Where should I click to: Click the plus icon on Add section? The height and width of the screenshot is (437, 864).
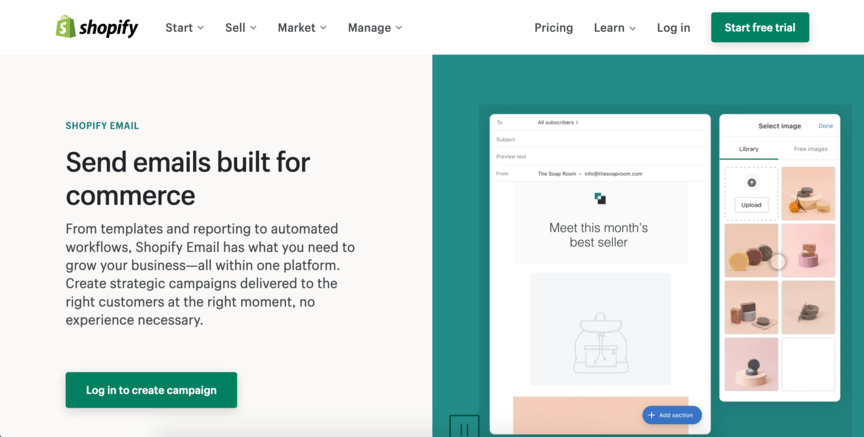pos(651,415)
